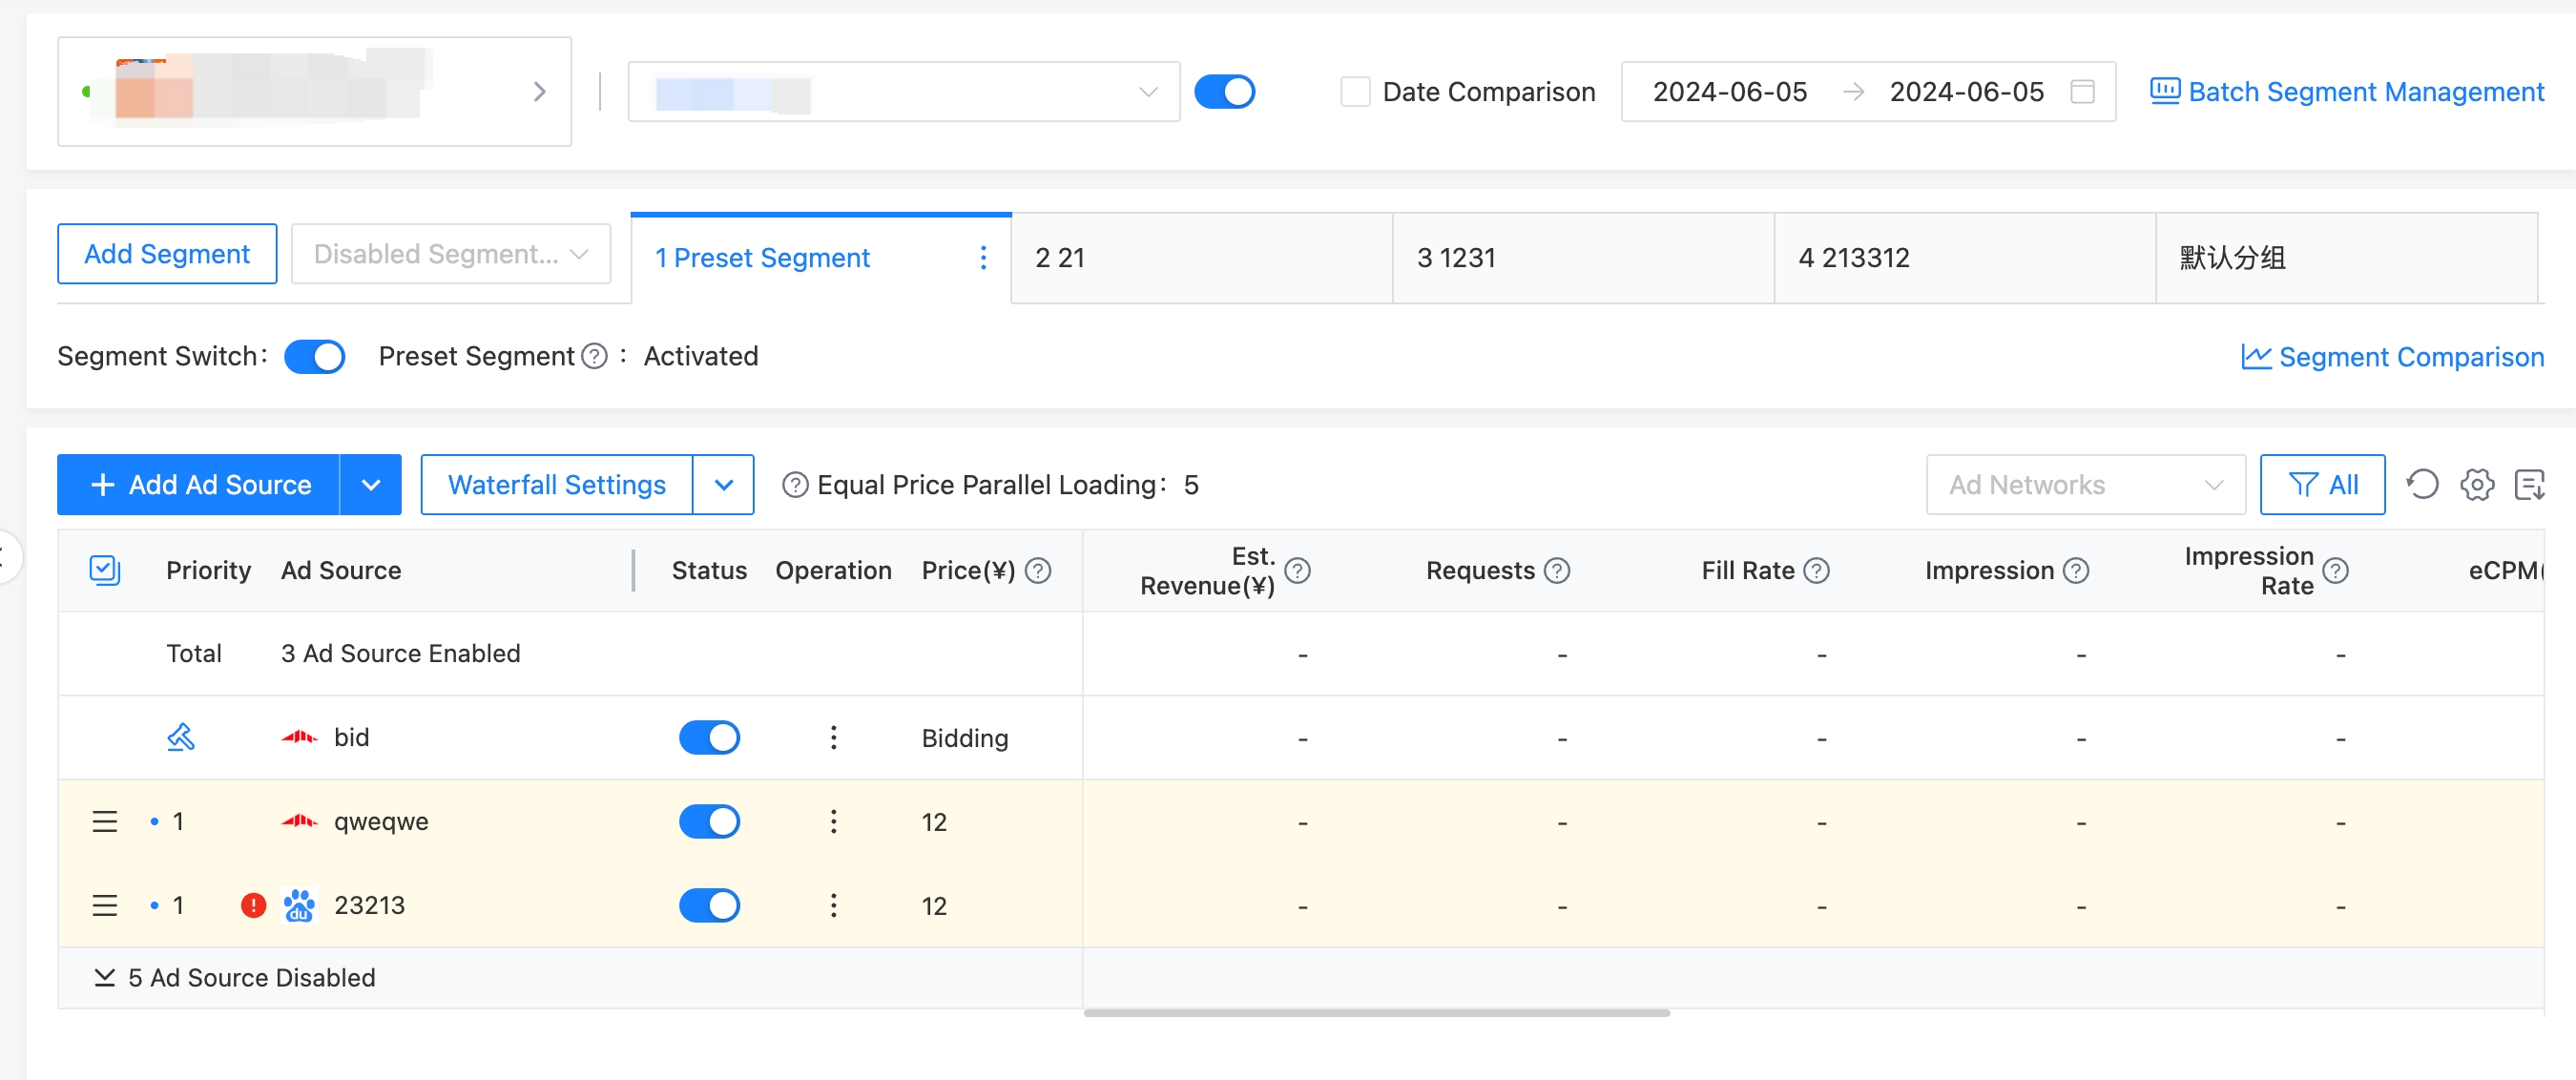Click the Add Segment button
2576x1080 pixels.
click(167, 254)
